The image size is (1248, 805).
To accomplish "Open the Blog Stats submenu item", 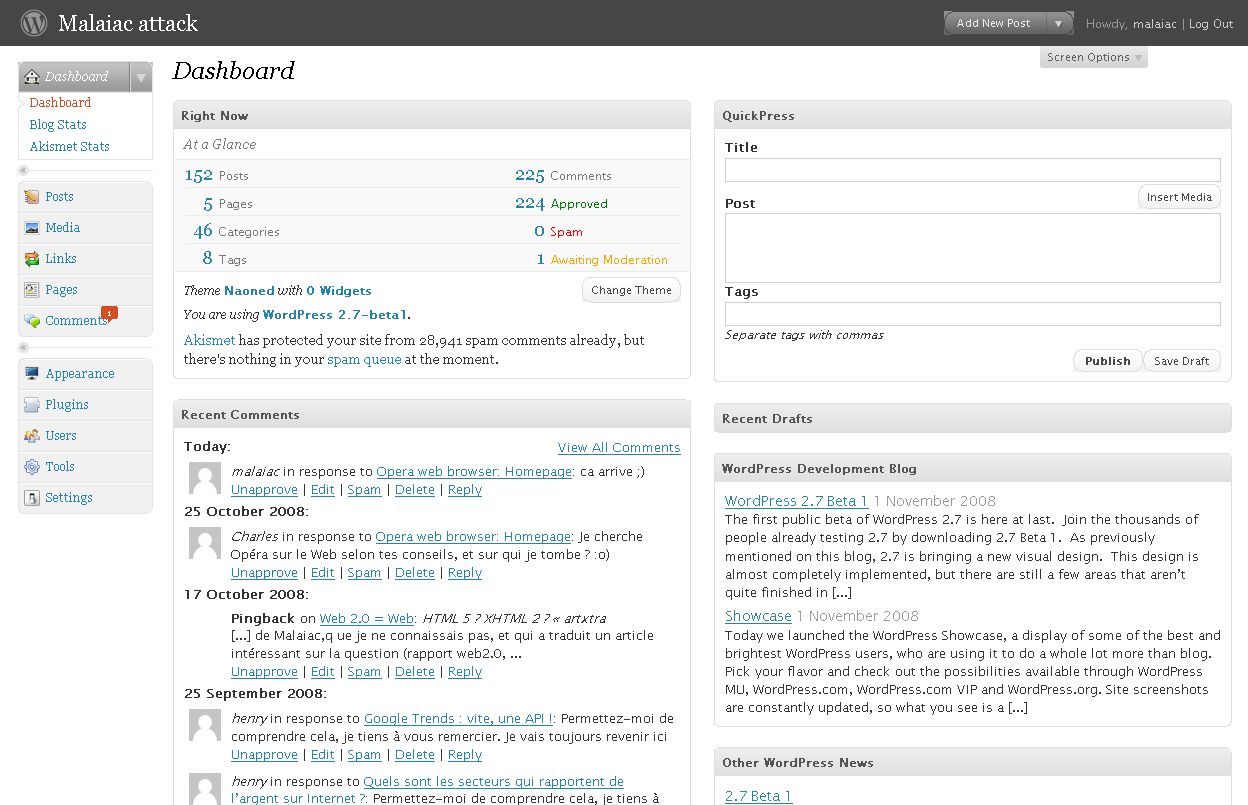I will pos(58,125).
